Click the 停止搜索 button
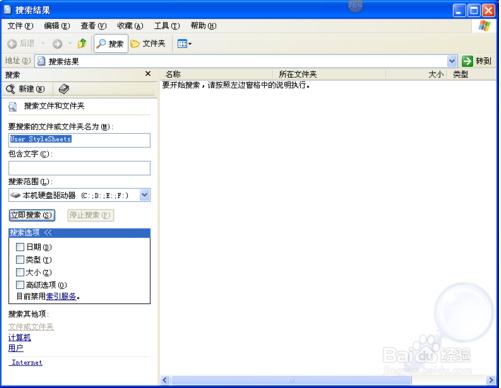501x388 pixels. tap(90, 215)
